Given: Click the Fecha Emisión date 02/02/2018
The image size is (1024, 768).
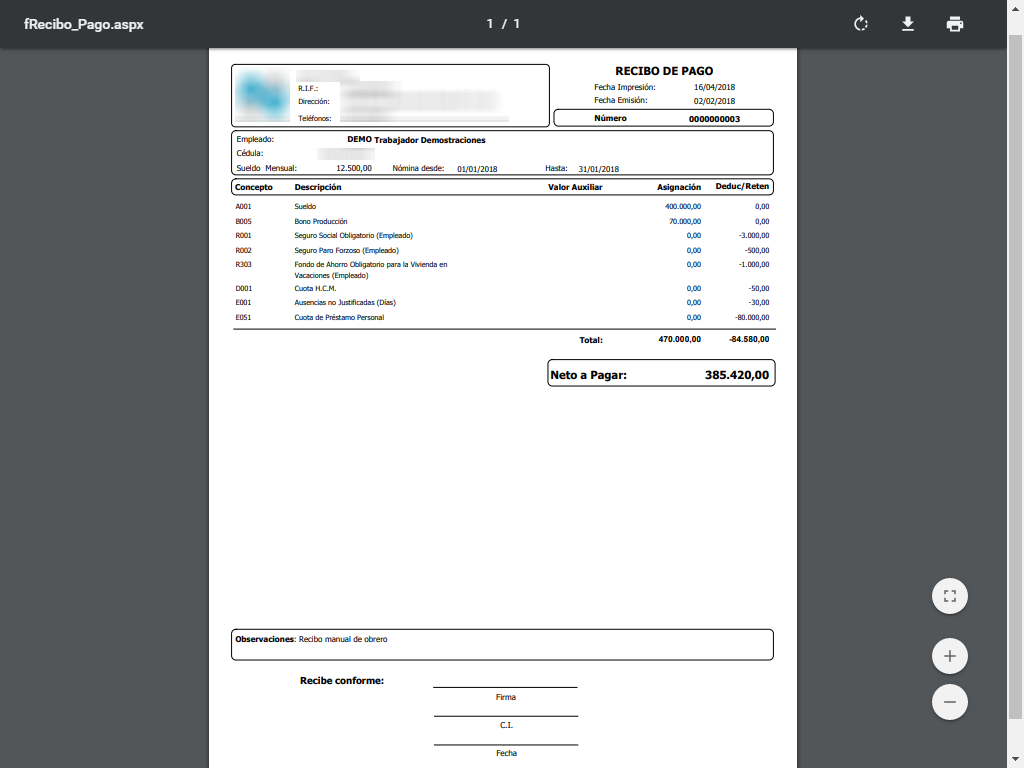Looking at the screenshot, I should coord(714,101).
